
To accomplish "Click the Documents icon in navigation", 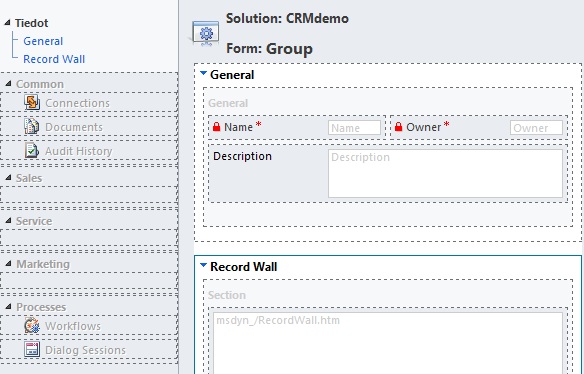I will [x=32, y=126].
